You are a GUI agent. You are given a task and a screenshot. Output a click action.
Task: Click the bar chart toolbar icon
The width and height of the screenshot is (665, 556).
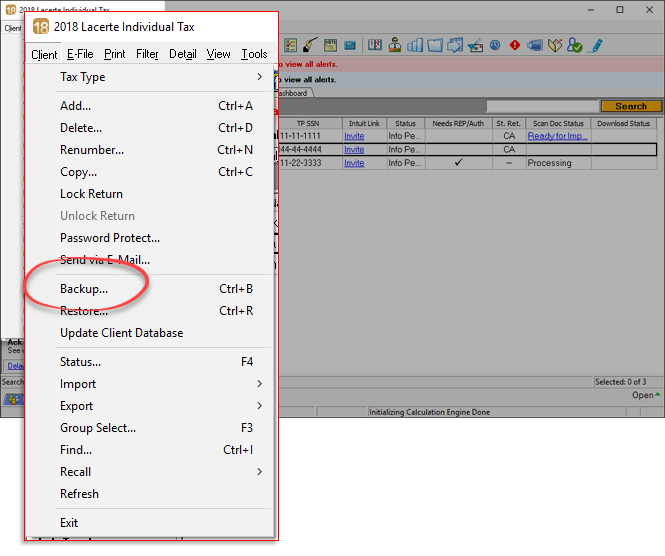click(415, 45)
